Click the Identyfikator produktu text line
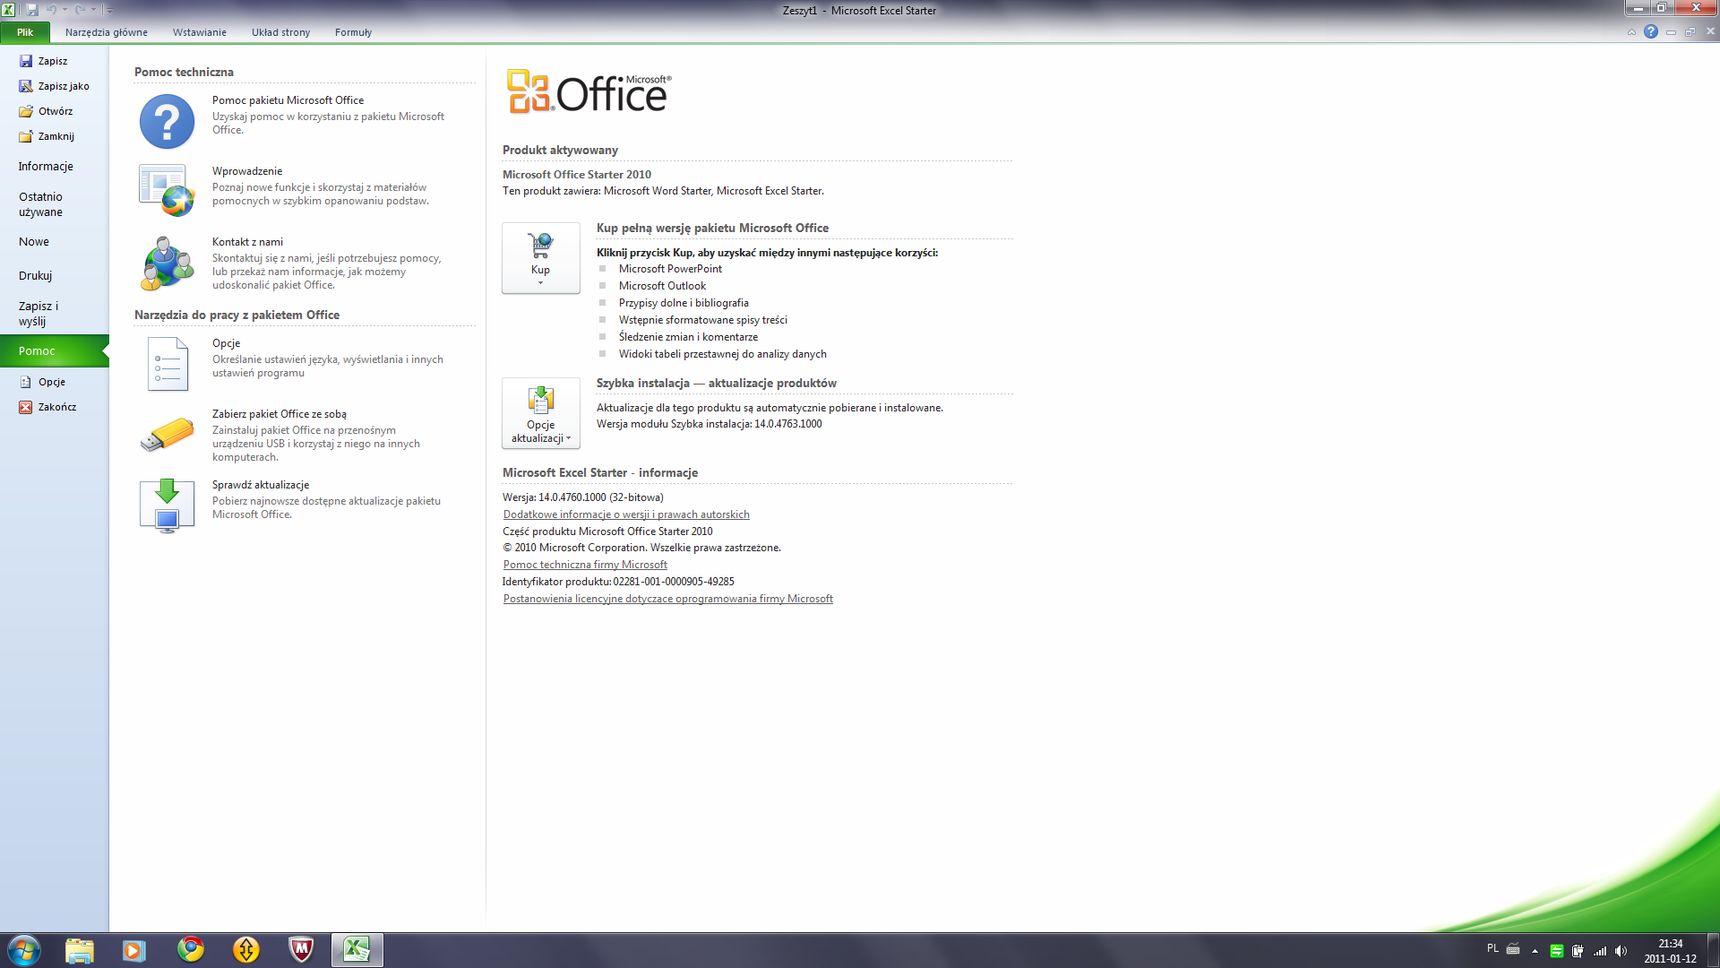Screen dimensions: 1720x968 point(618,581)
